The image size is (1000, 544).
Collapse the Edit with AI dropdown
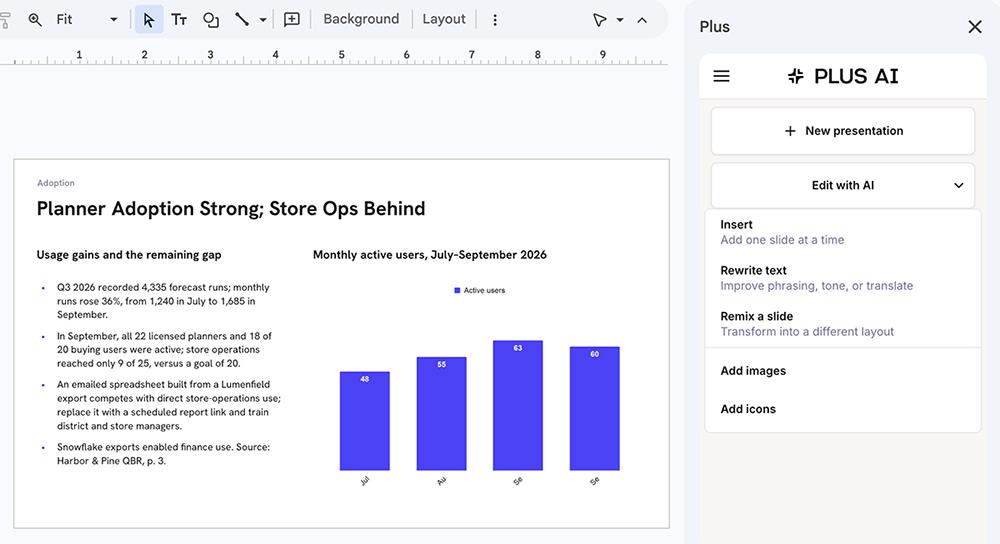(x=842, y=185)
